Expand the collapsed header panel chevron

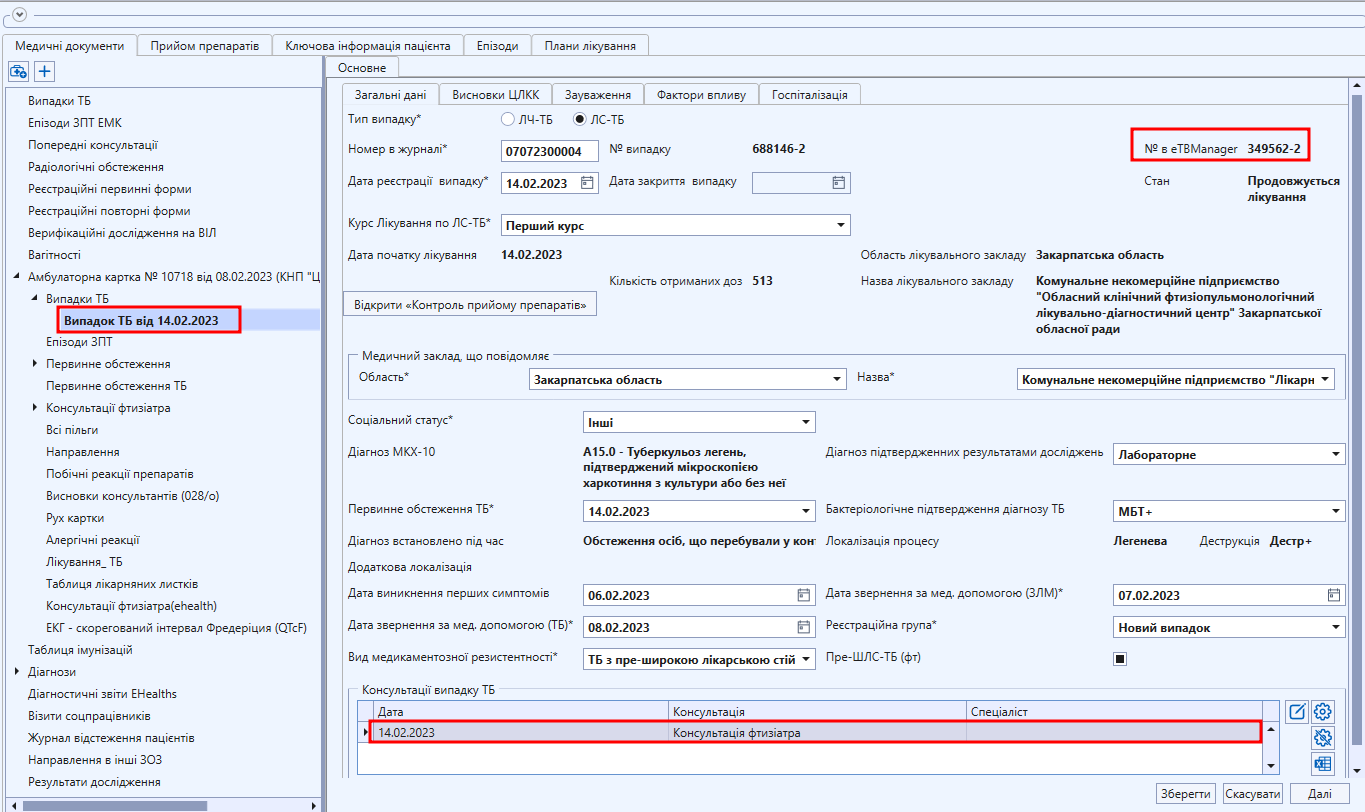[x=20, y=13]
